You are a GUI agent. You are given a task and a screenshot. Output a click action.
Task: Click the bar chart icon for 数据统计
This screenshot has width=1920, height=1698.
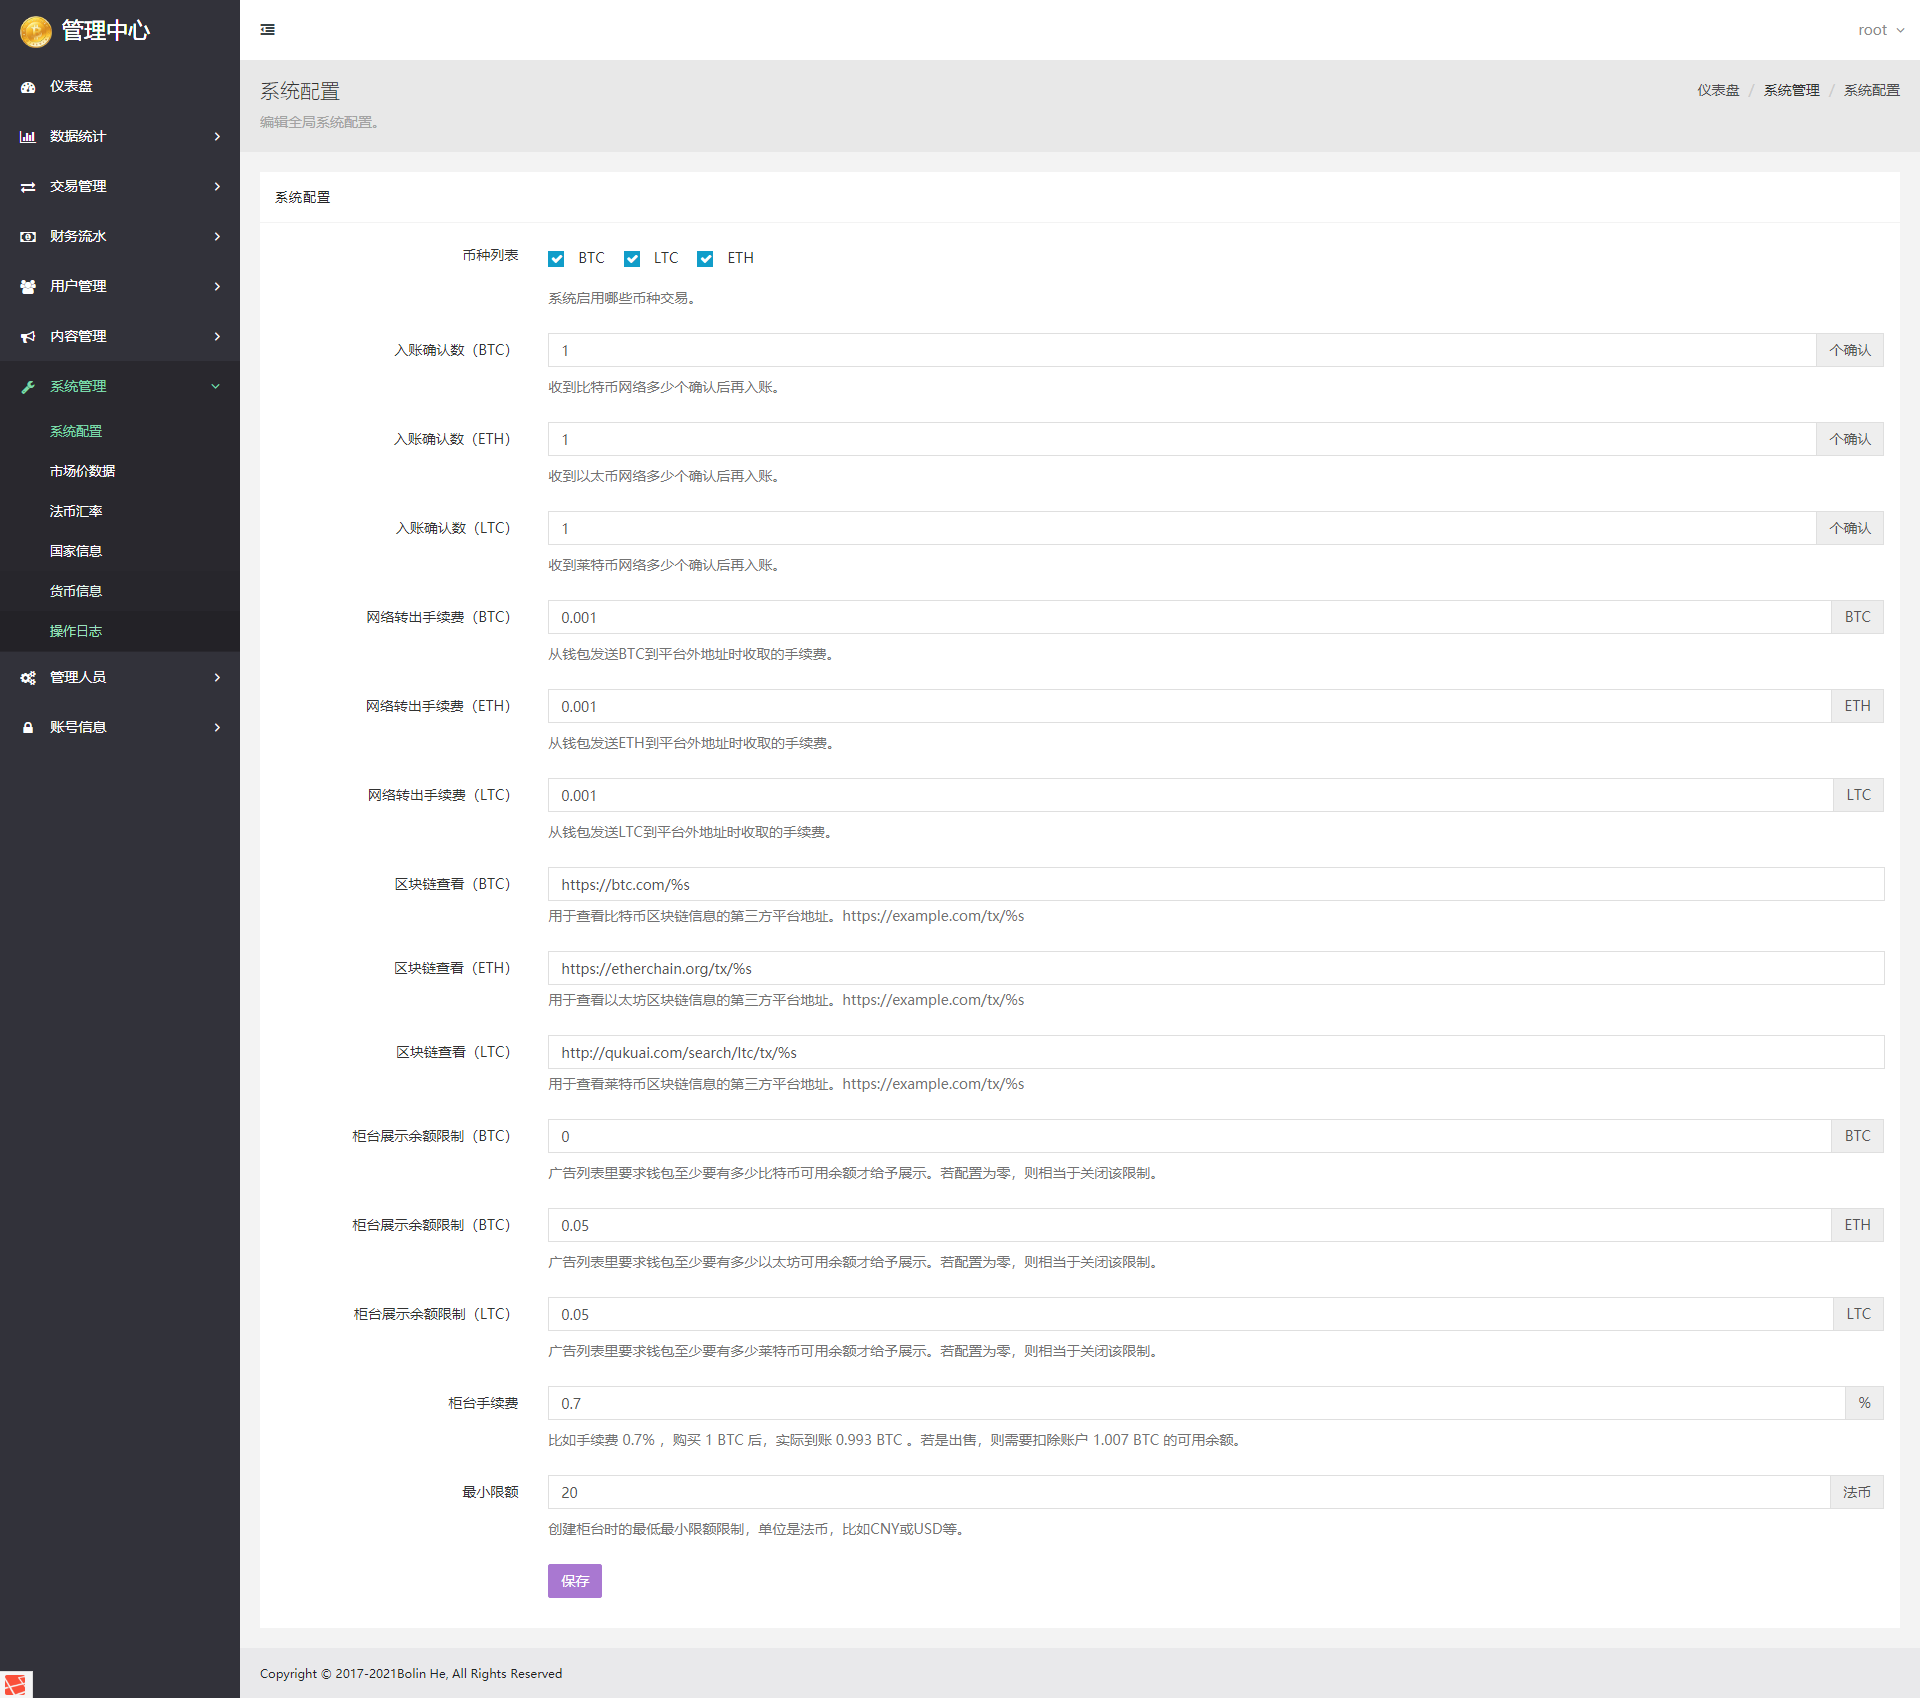[28, 137]
